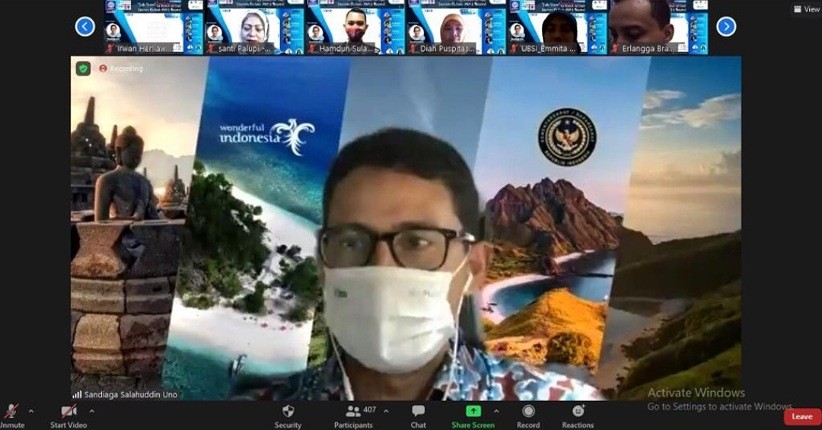Select UBSI_Emmita participant thumbnail

pyautogui.click(x=558, y=27)
